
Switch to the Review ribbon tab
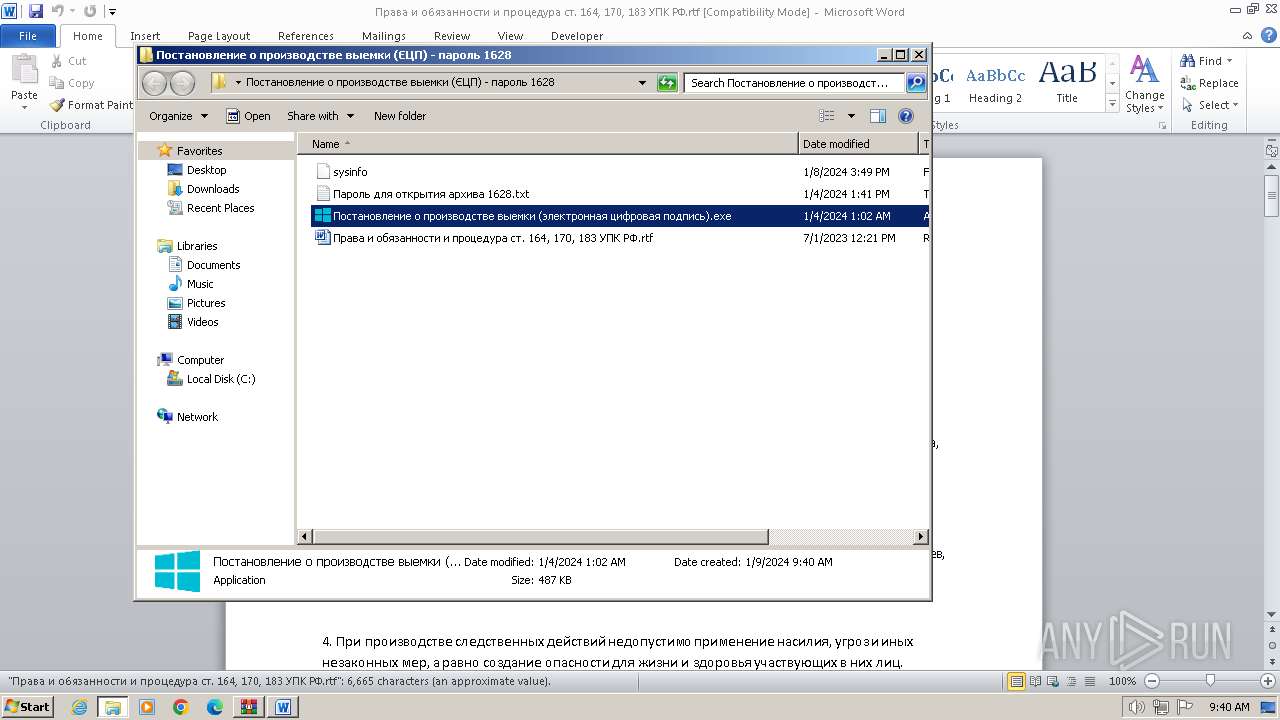tap(452, 36)
